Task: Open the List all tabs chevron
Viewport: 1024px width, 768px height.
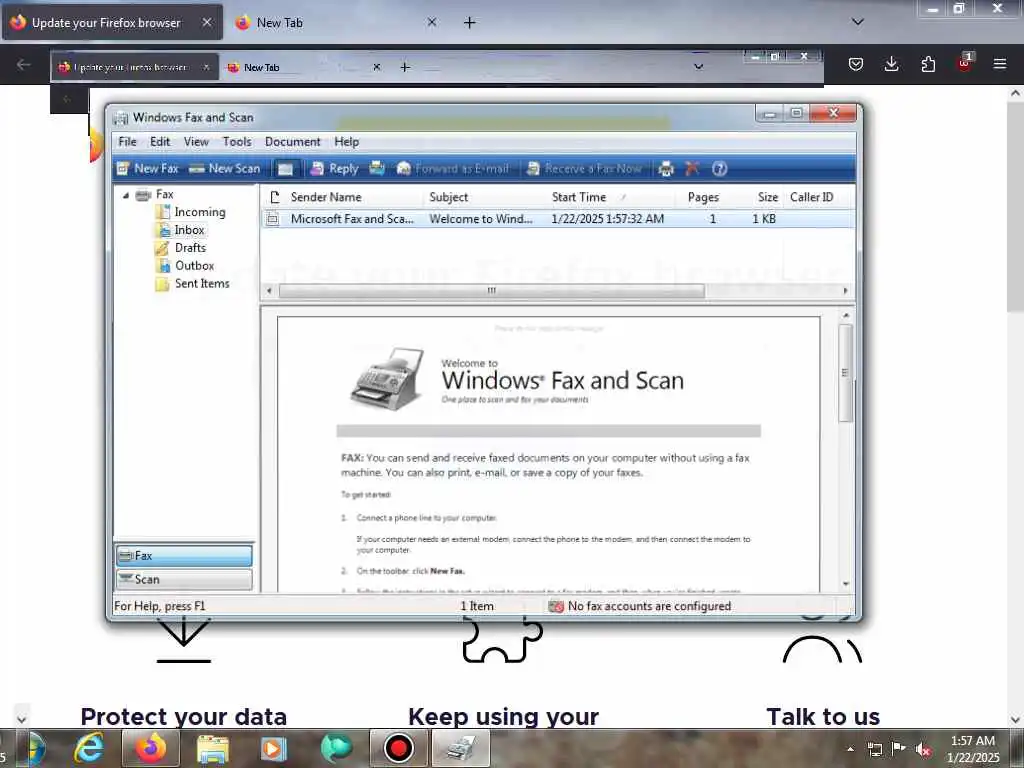Action: (857, 22)
